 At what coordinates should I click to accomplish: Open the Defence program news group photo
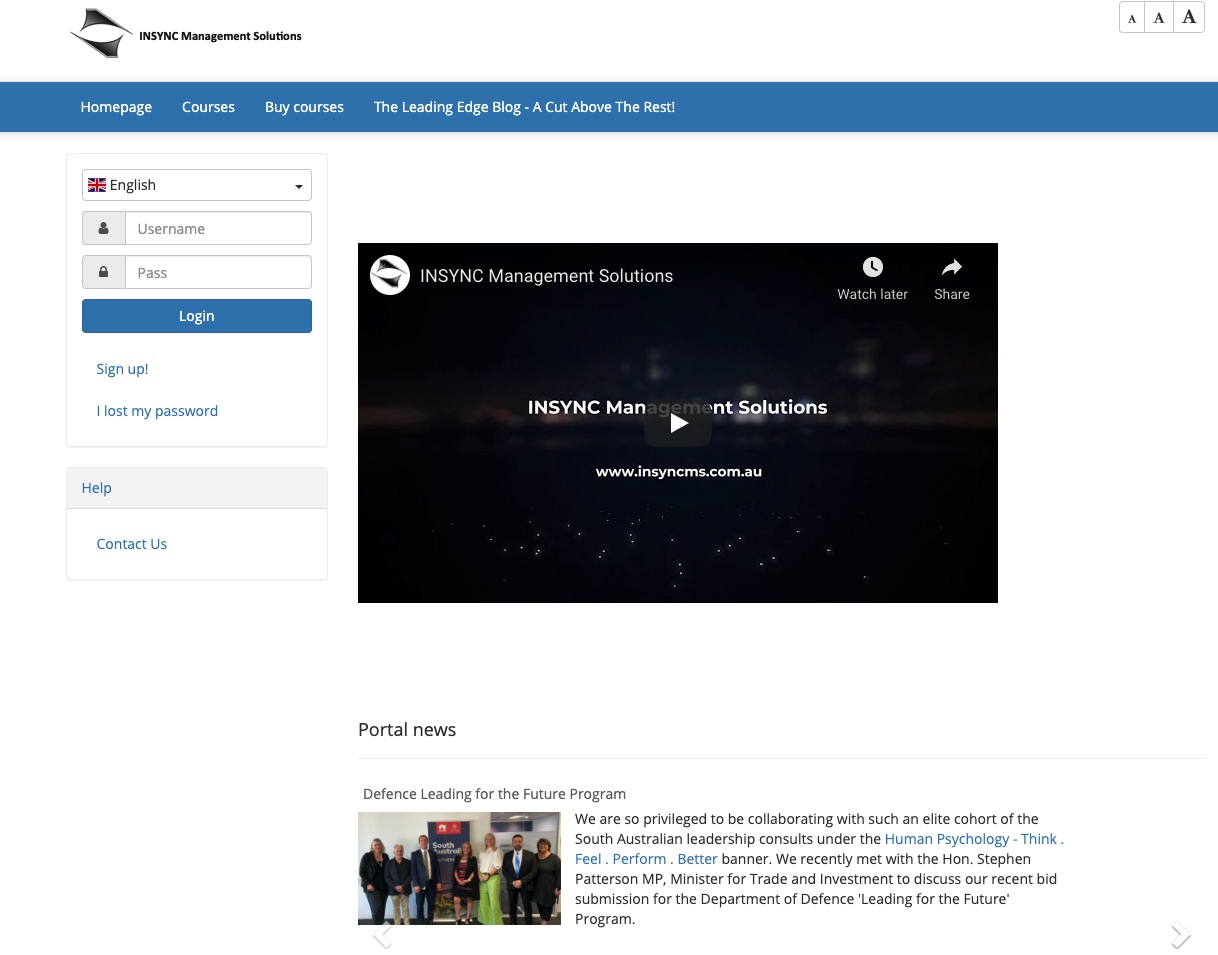point(459,868)
